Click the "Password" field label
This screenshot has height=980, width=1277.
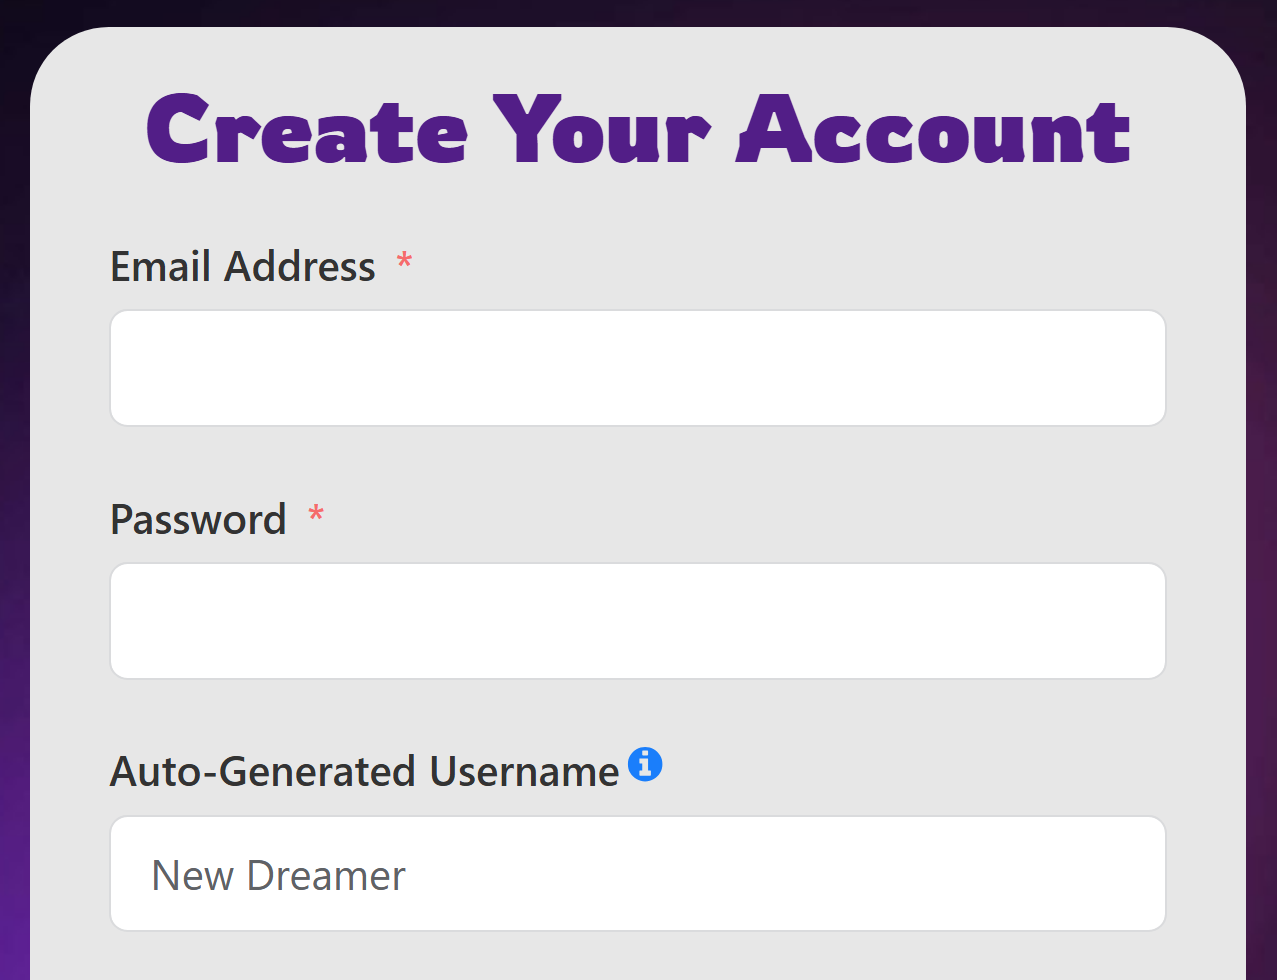[198, 520]
